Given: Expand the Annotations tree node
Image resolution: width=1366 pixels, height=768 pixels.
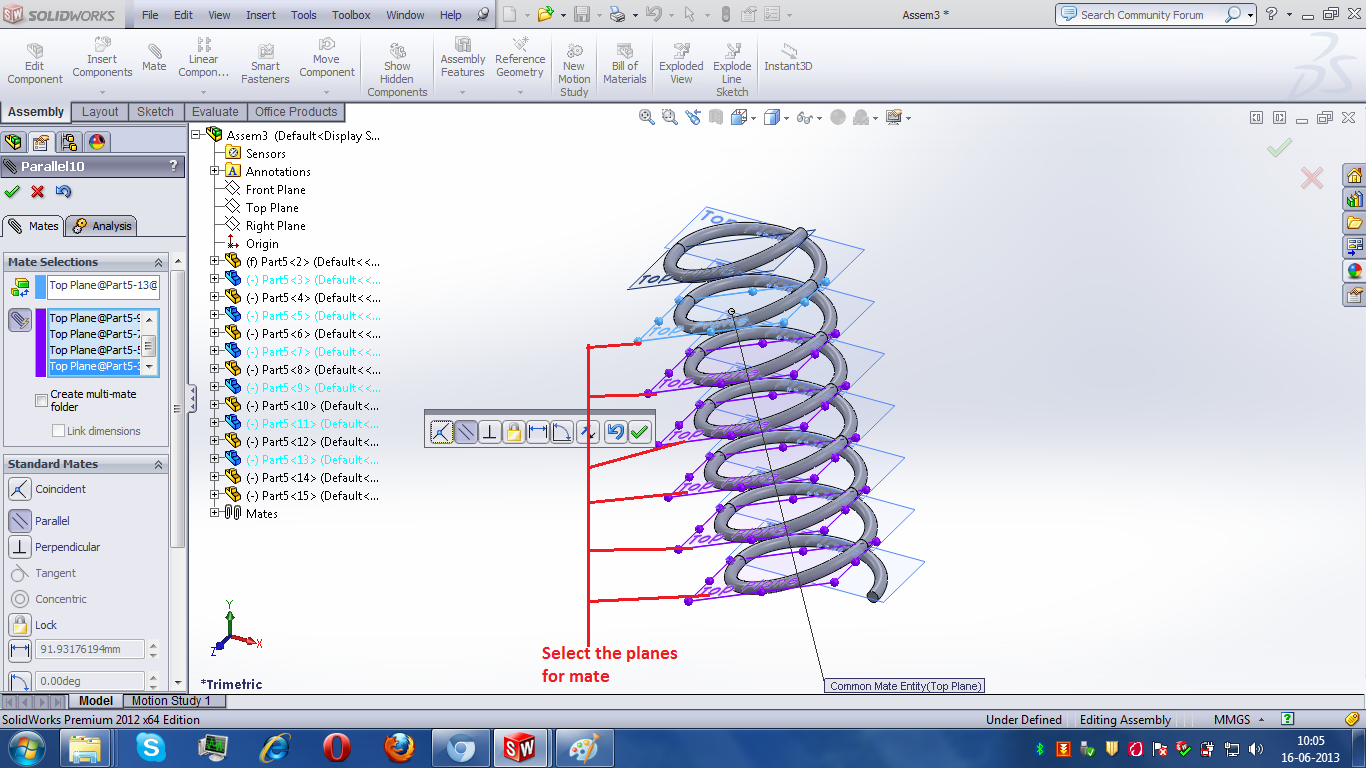Looking at the screenshot, I should (215, 171).
